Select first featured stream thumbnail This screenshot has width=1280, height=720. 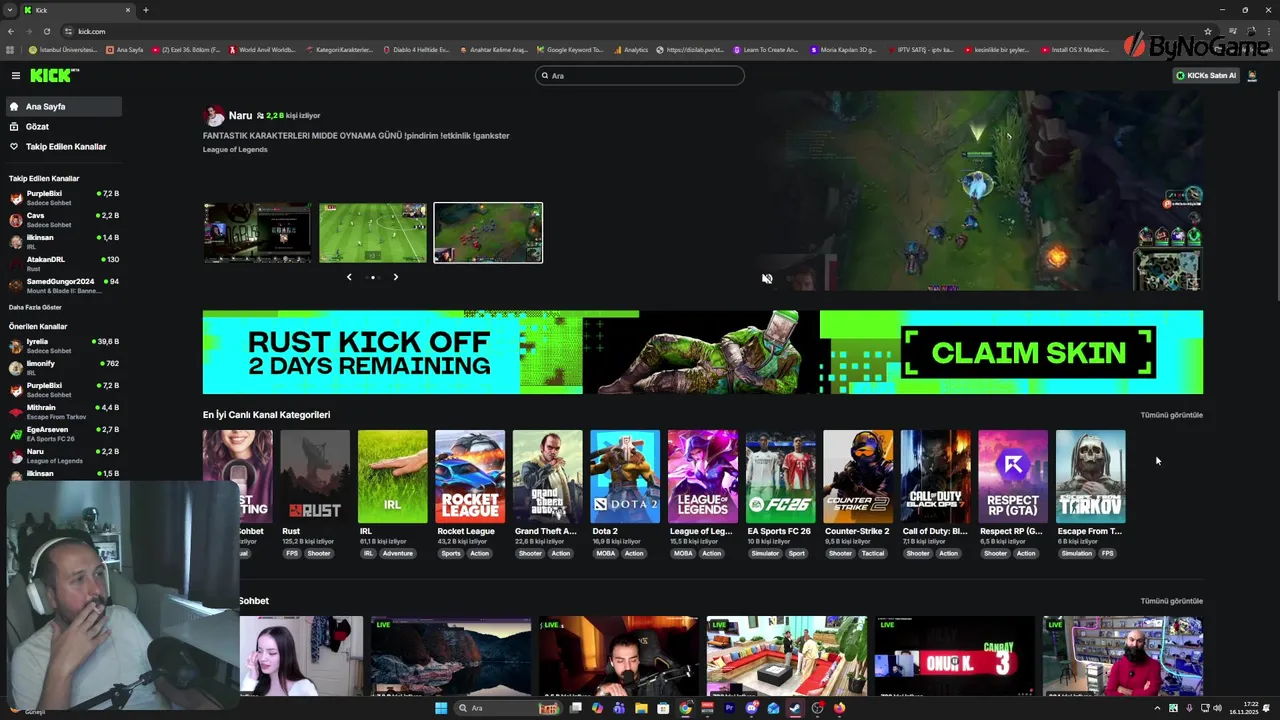[x=258, y=233]
